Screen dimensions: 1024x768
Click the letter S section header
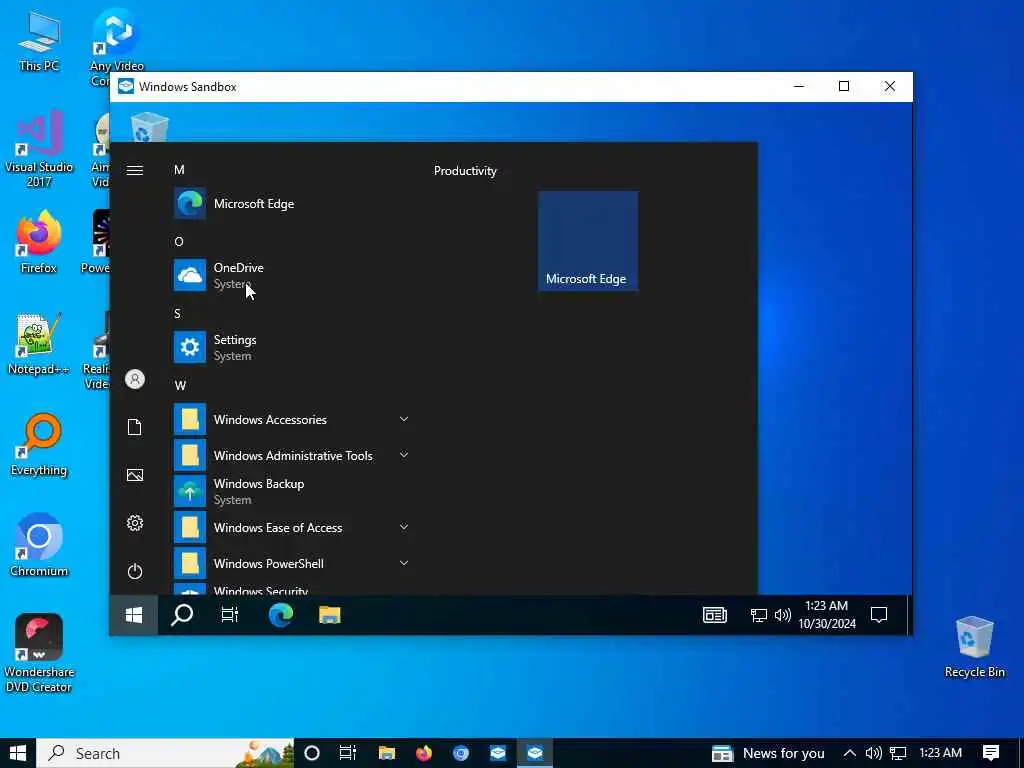(178, 313)
